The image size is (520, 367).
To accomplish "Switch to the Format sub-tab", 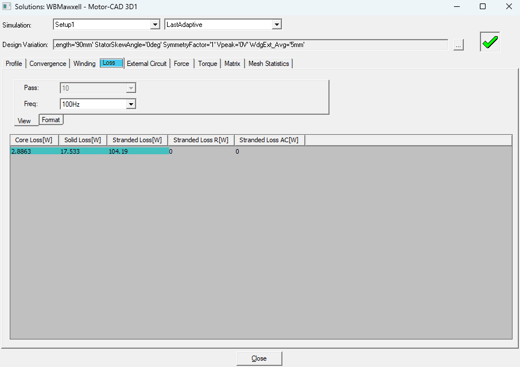I will click(x=51, y=120).
